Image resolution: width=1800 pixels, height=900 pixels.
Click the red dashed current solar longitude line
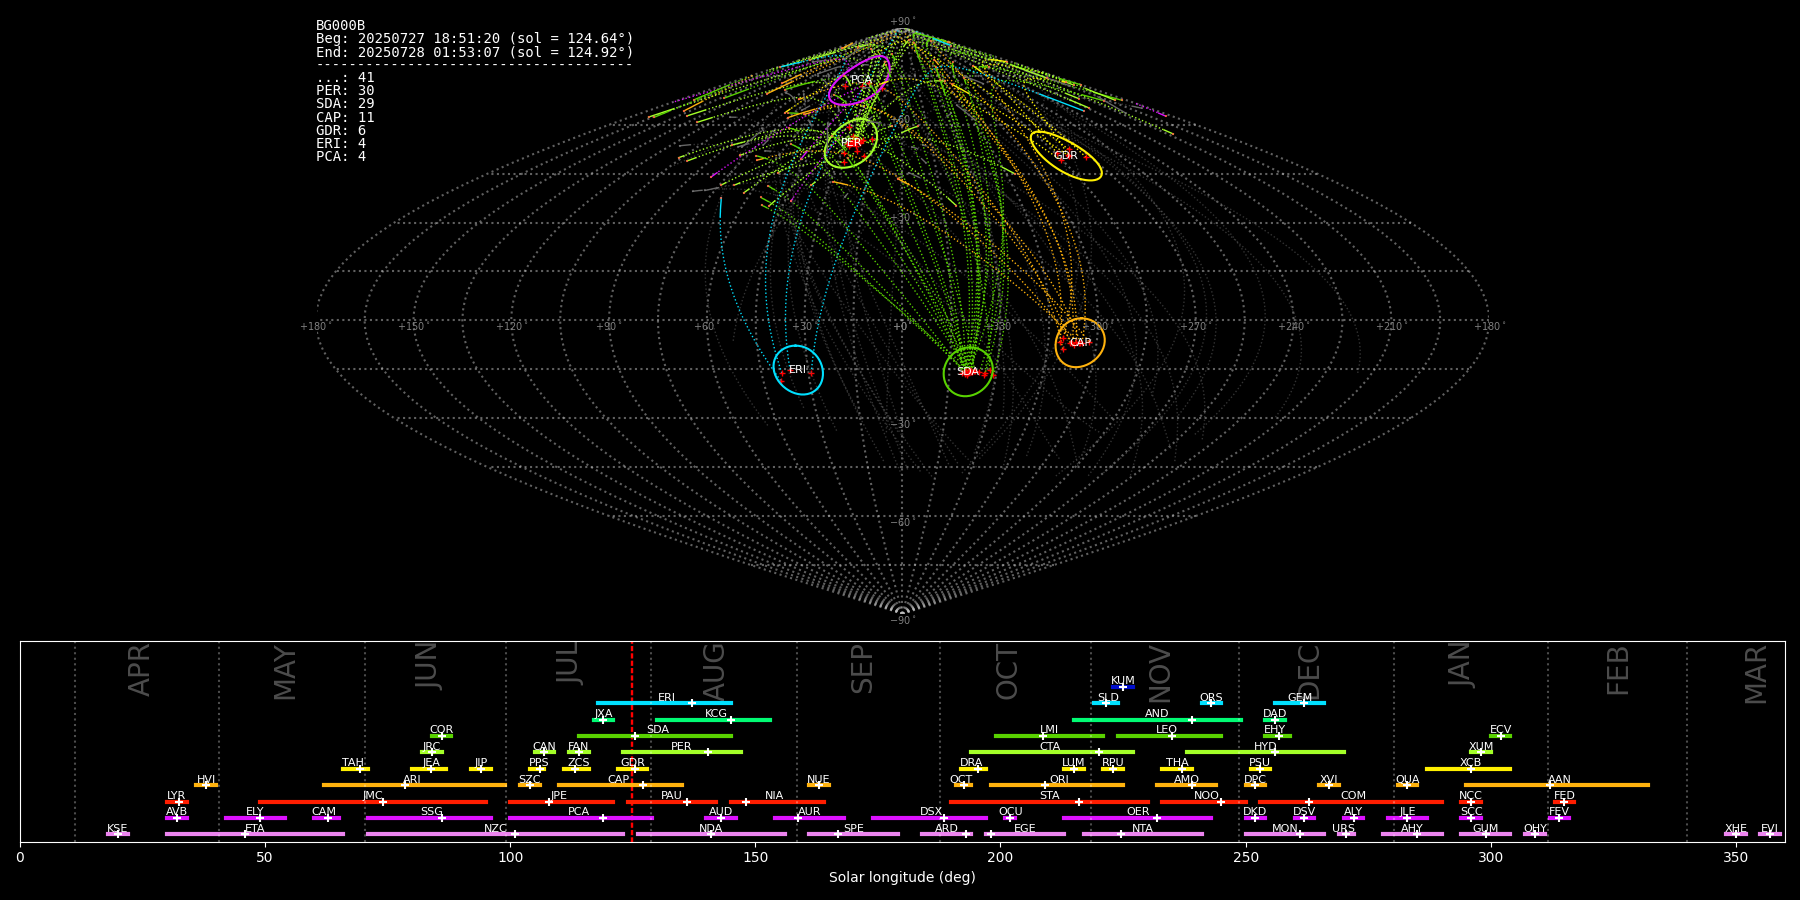[x=632, y=741]
